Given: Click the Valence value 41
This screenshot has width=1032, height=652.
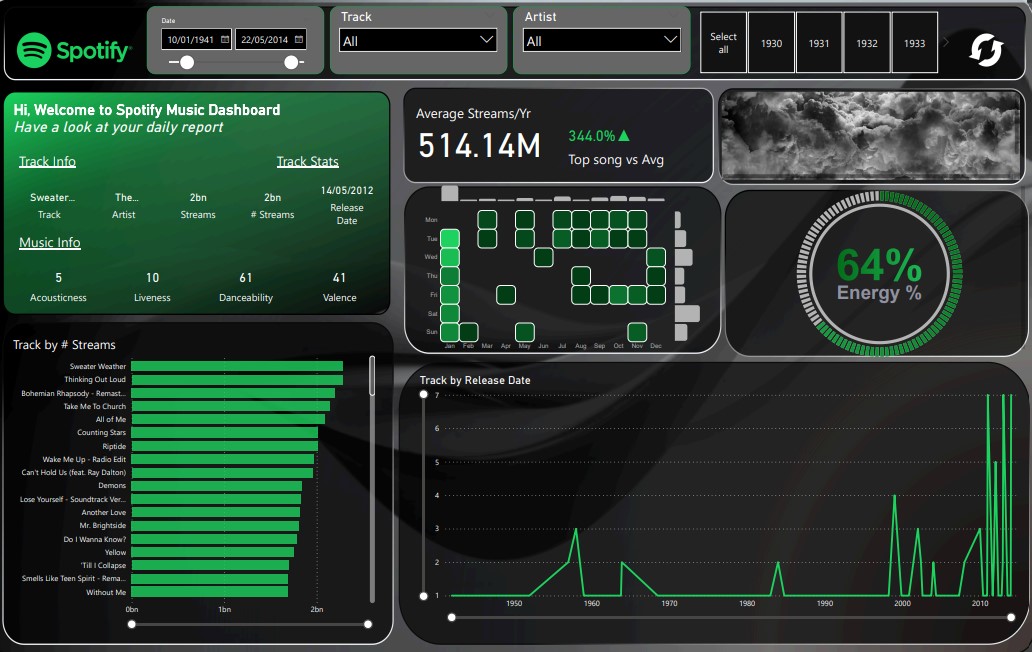Looking at the screenshot, I should pyautogui.click(x=339, y=278).
